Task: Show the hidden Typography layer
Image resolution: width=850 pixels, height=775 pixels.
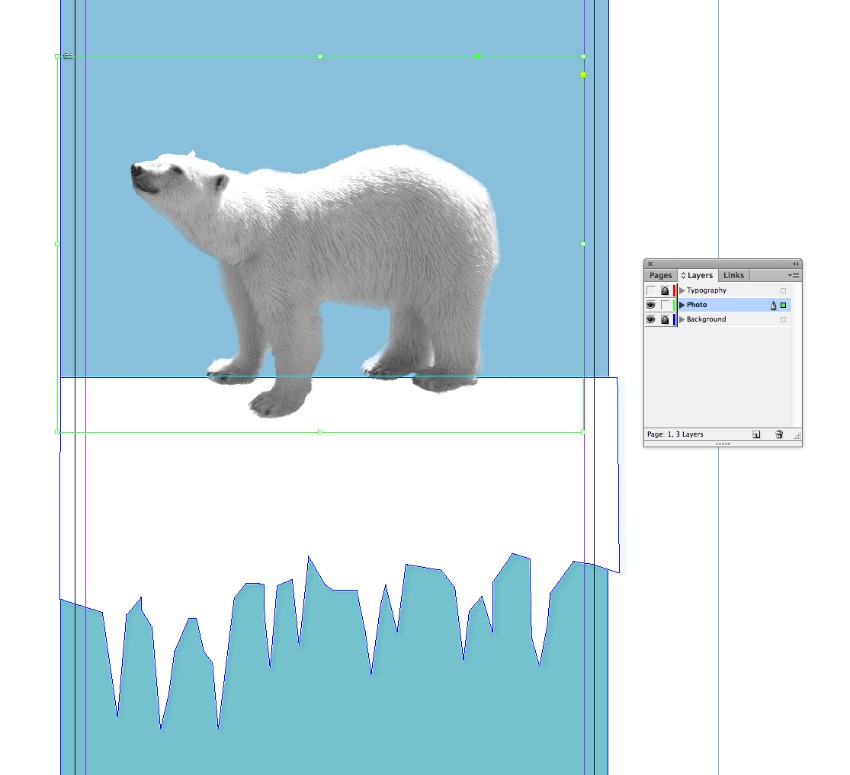Action: pyautogui.click(x=651, y=290)
